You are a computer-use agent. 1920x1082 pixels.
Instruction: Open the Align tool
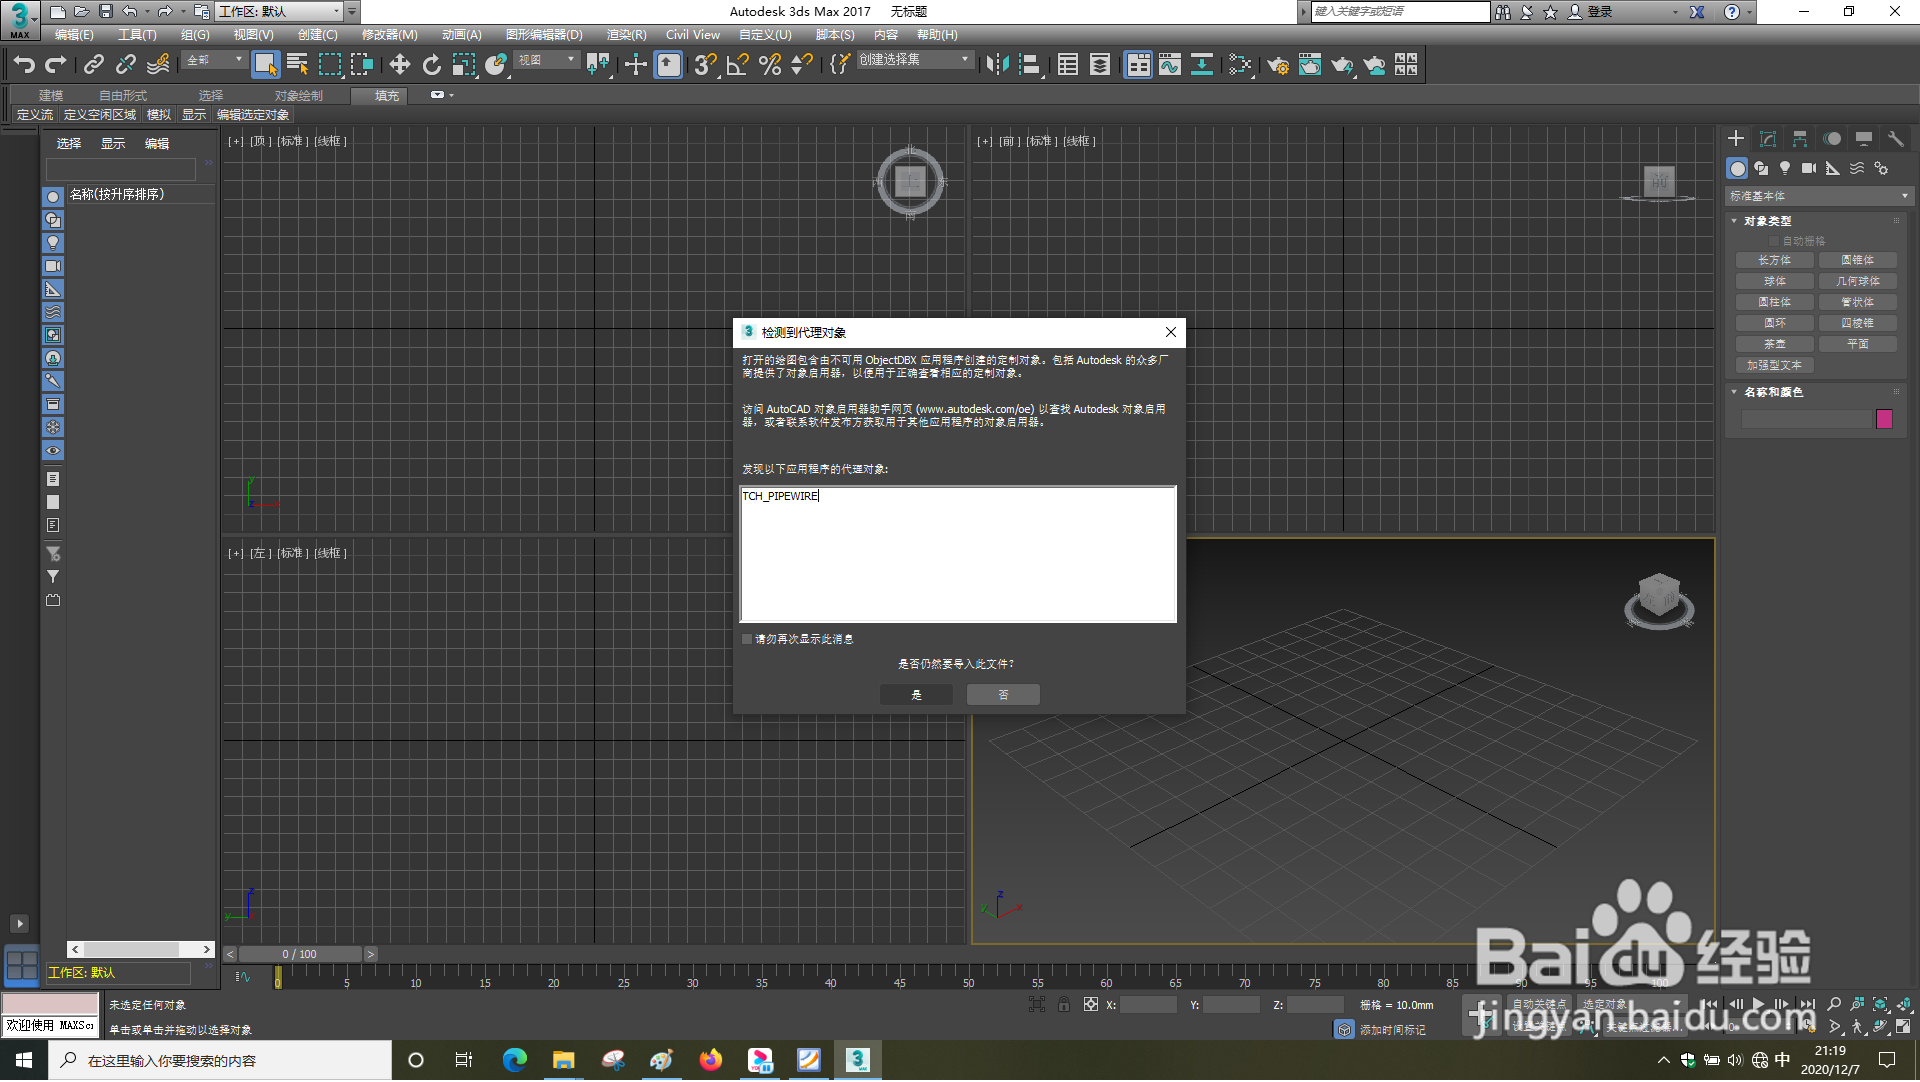pyautogui.click(x=1030, y=65)
